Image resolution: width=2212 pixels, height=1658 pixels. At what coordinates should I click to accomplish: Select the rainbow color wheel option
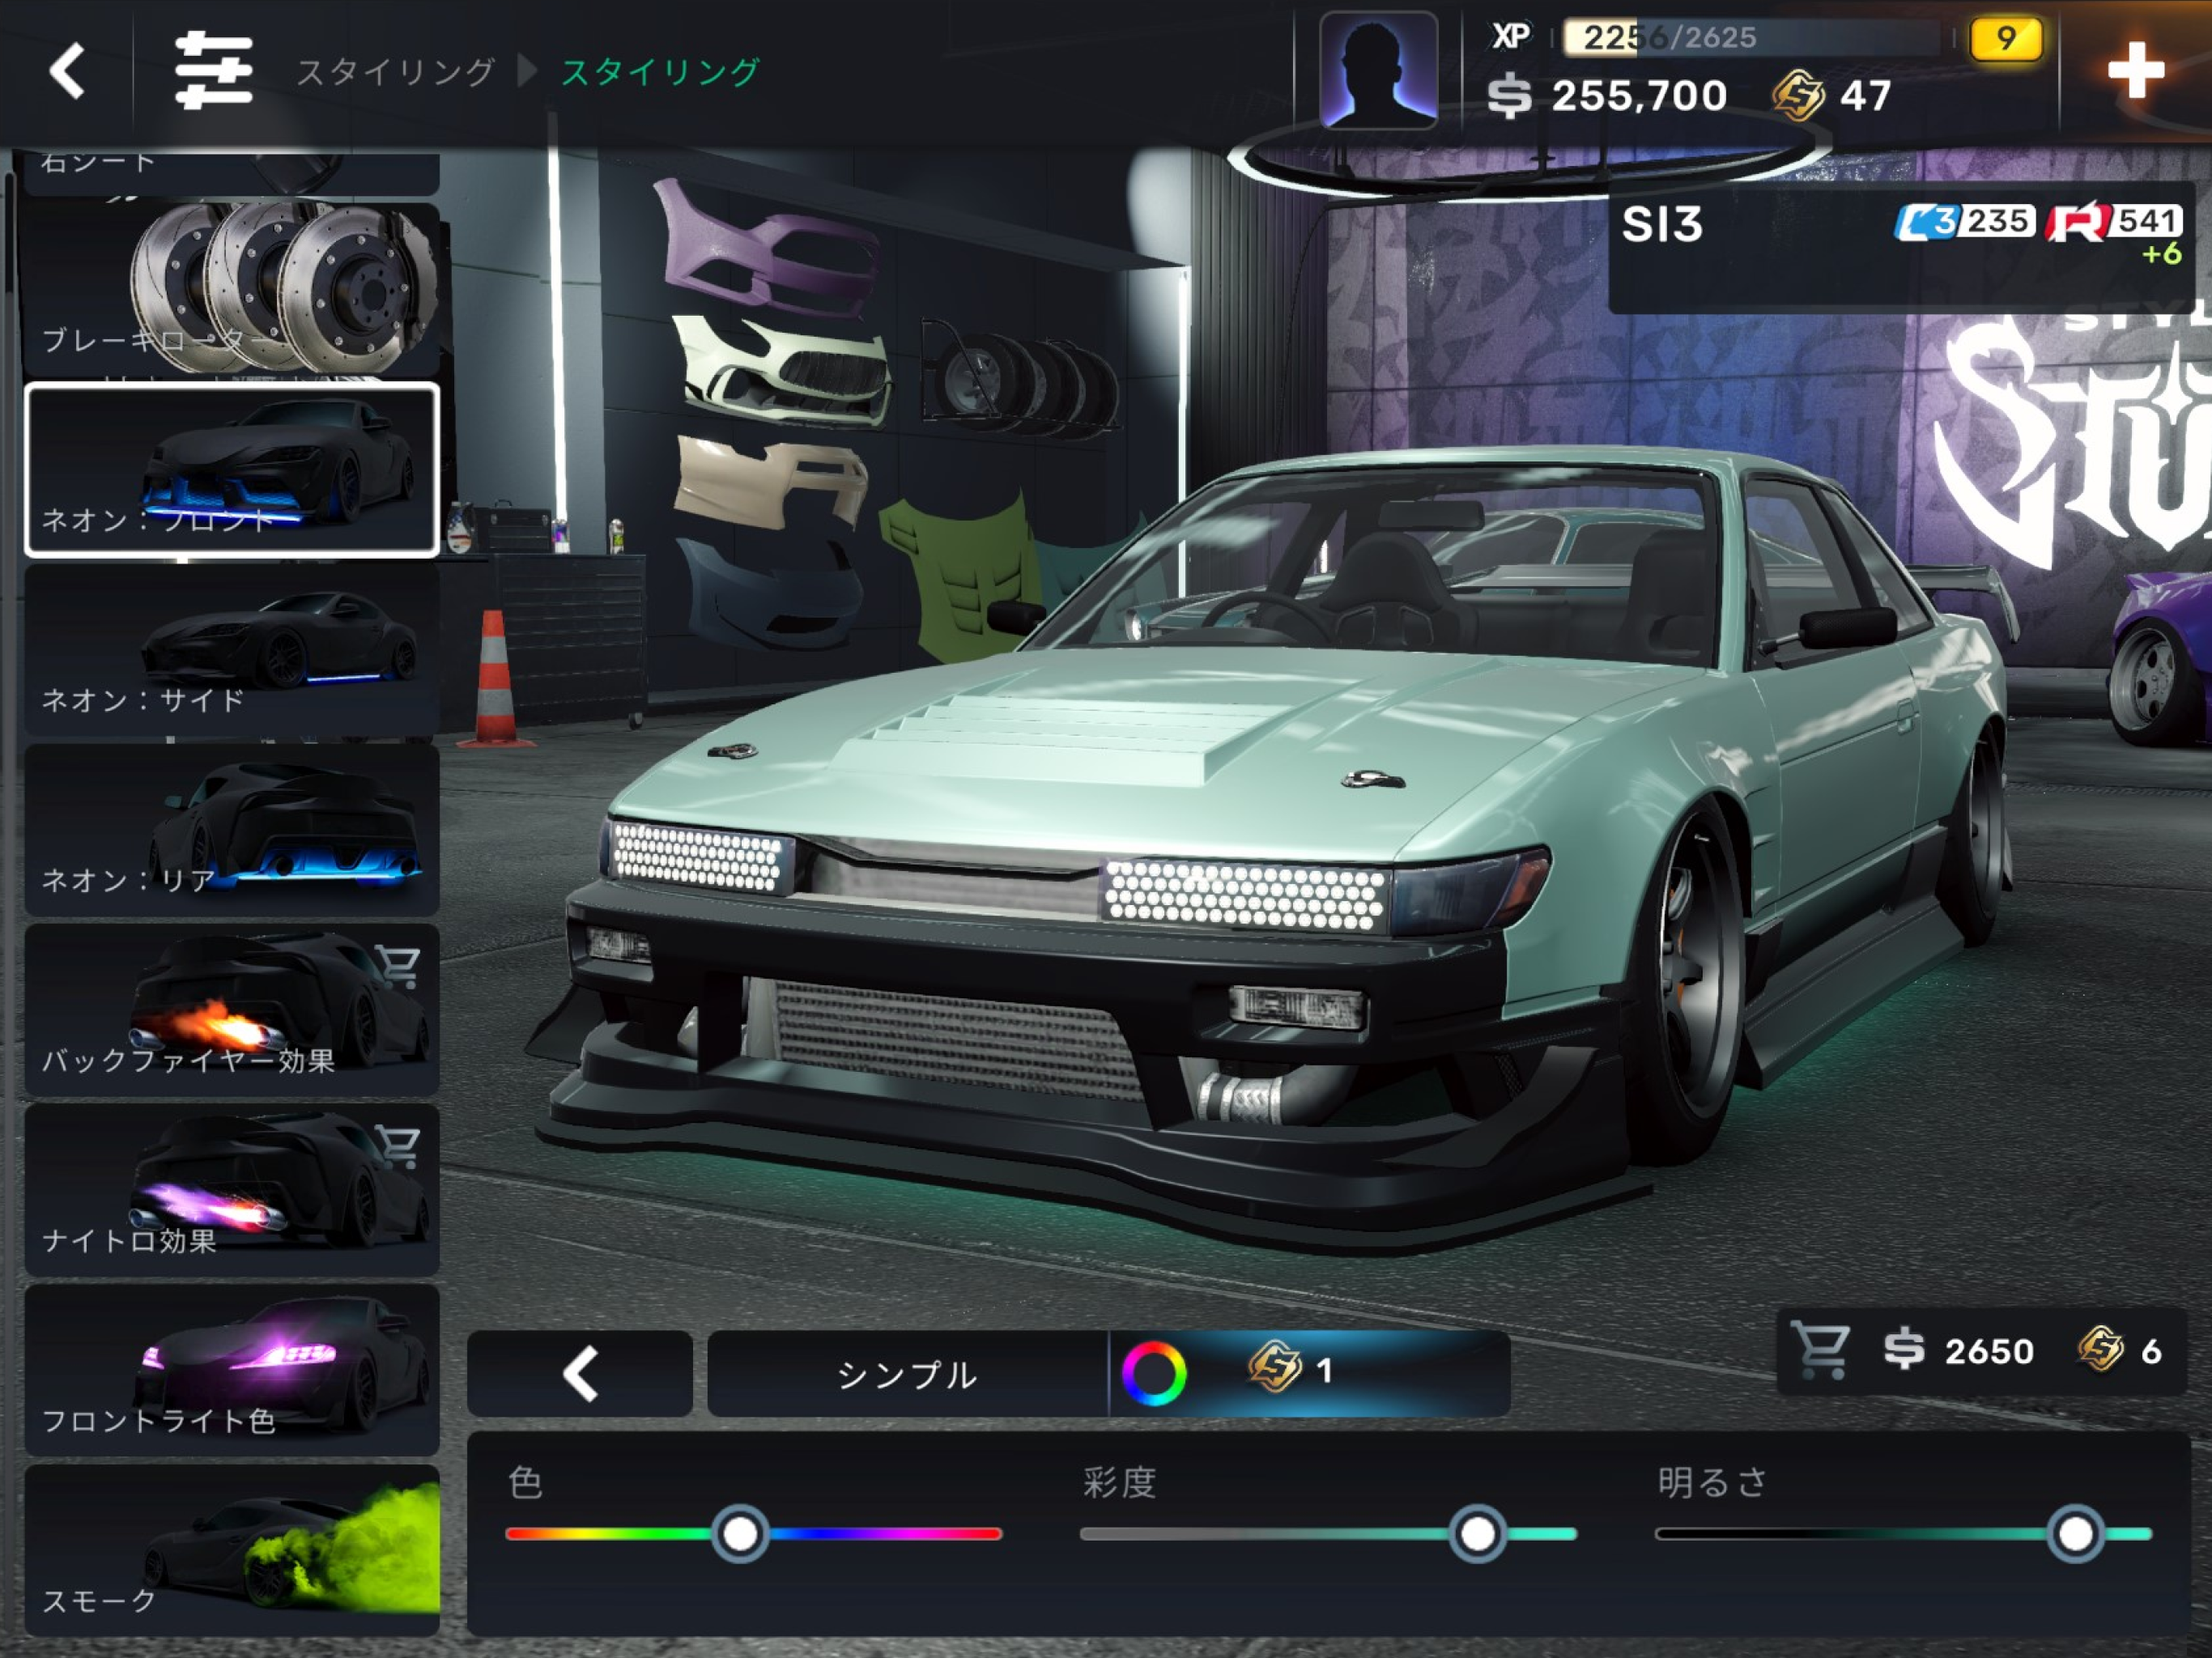point(1154,1373)
